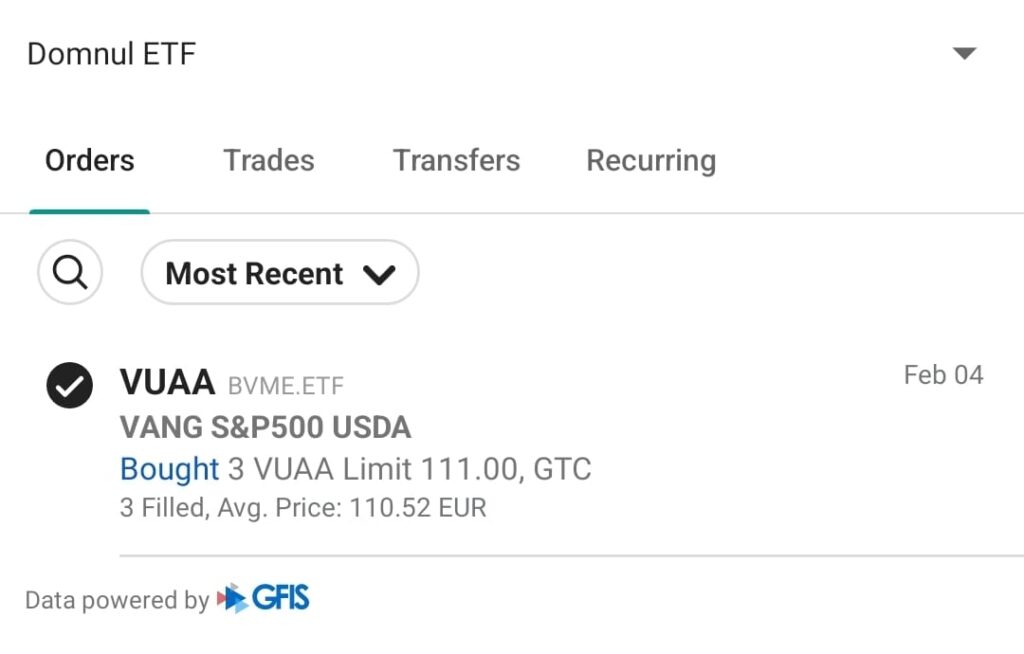Go to the Recurring tab
The width and height of the screenshot is (1024, 654).
(651, 161)
